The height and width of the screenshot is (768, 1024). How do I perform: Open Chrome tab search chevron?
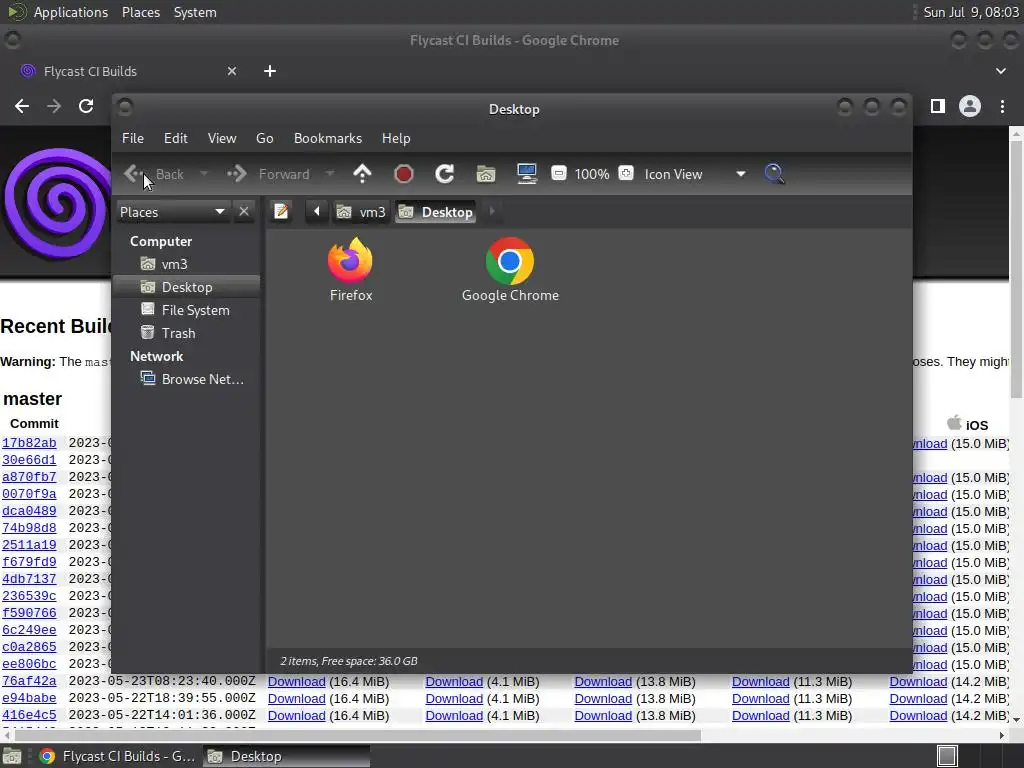click(x=1000, y=71)
